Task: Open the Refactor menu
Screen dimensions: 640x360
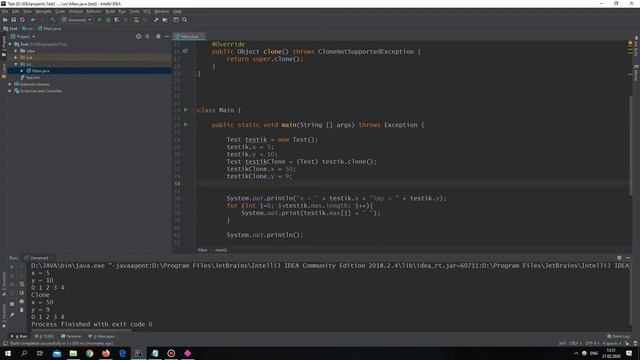Action: pyautogui.click(x=94, y=11)
